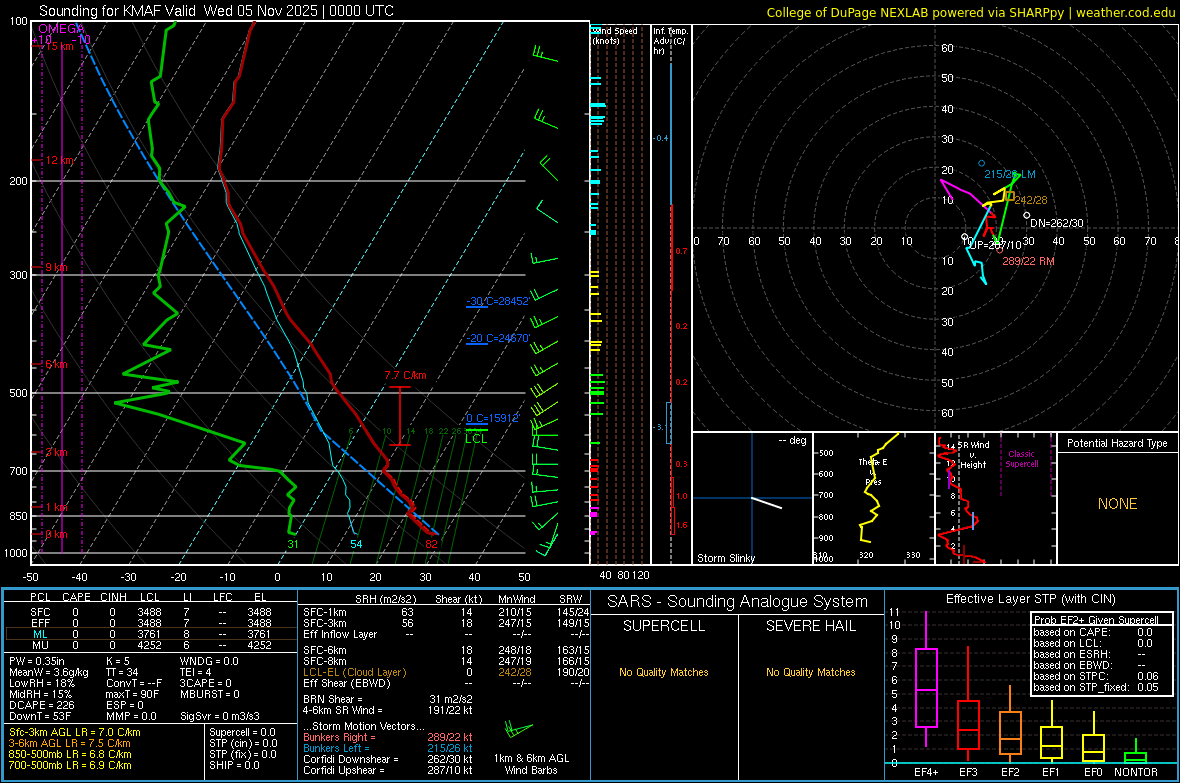Click the 850-500mb LR value
The height and width of the screenshot is (783, 1180).
(70, 754)
